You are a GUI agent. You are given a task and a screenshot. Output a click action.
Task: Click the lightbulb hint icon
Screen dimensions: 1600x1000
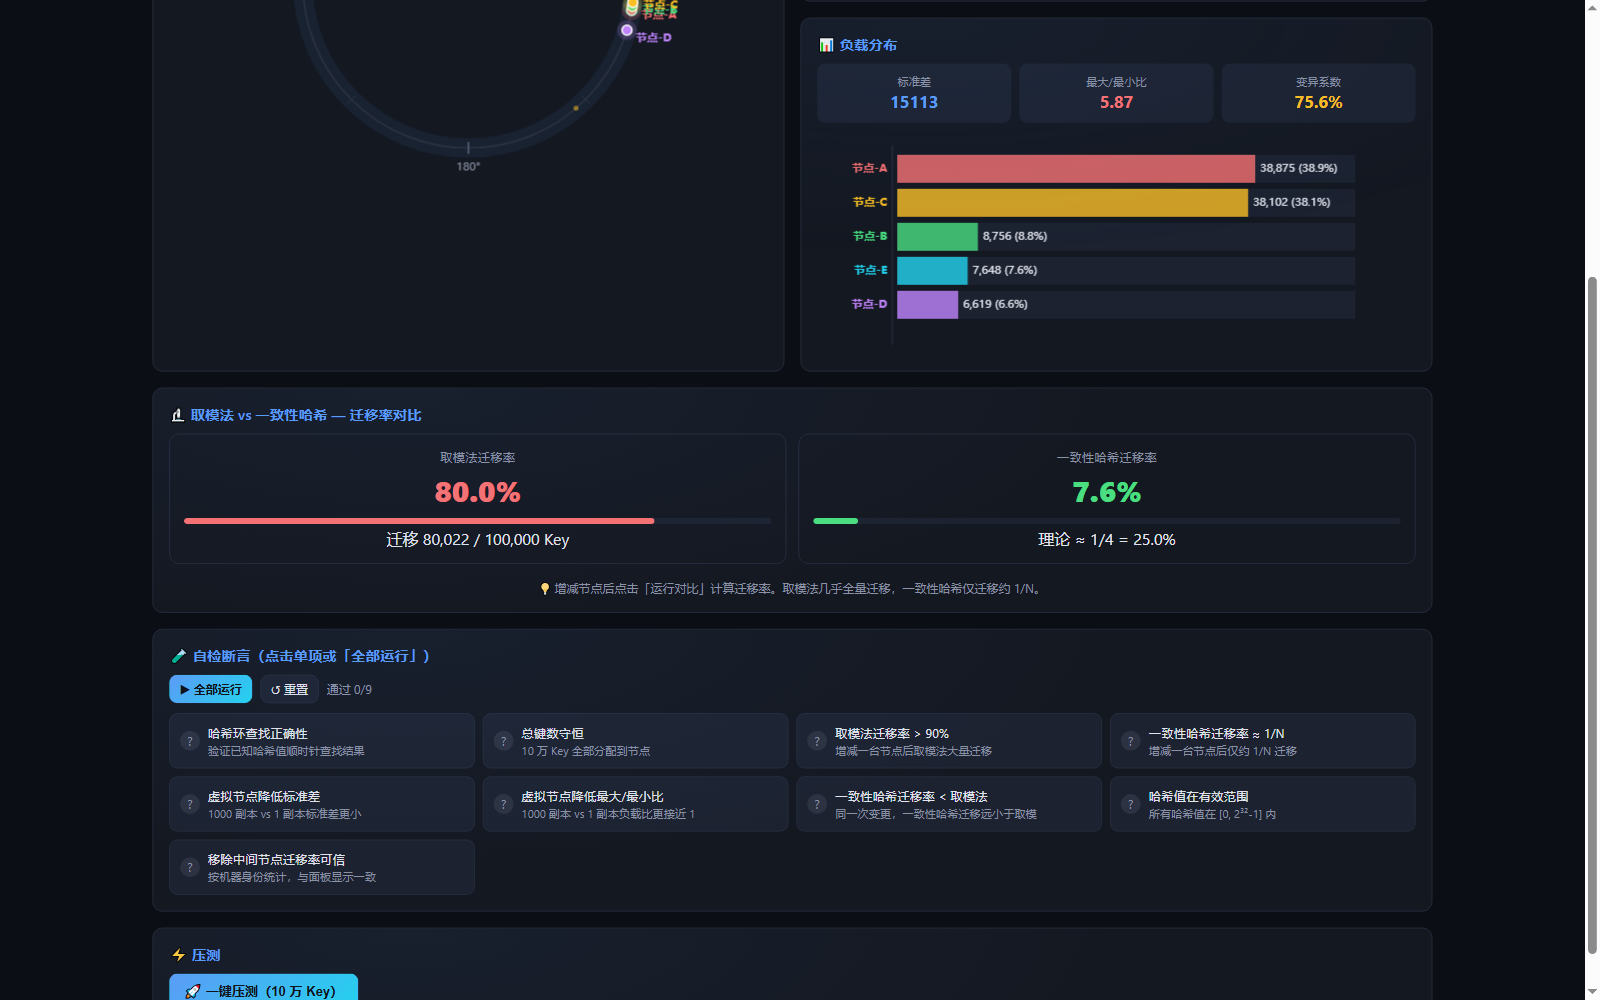coord(545,589)
